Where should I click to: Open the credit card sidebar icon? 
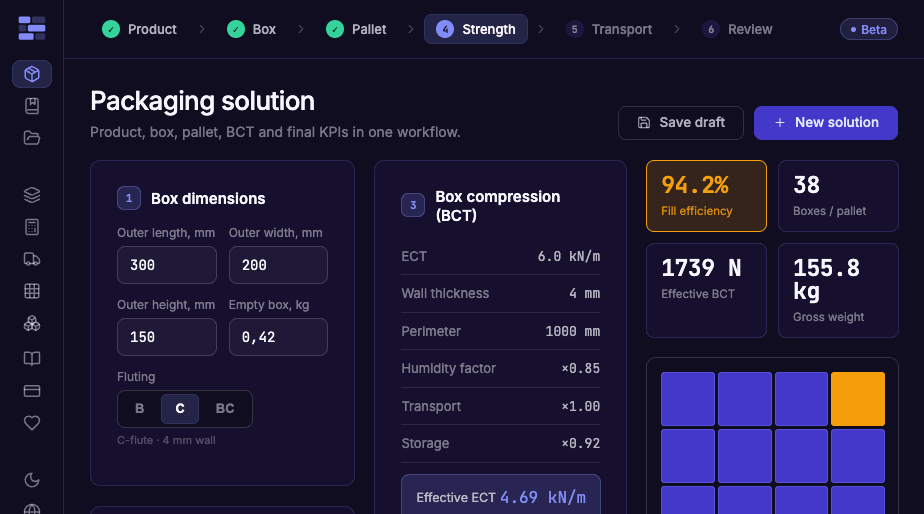pos(32,391)
